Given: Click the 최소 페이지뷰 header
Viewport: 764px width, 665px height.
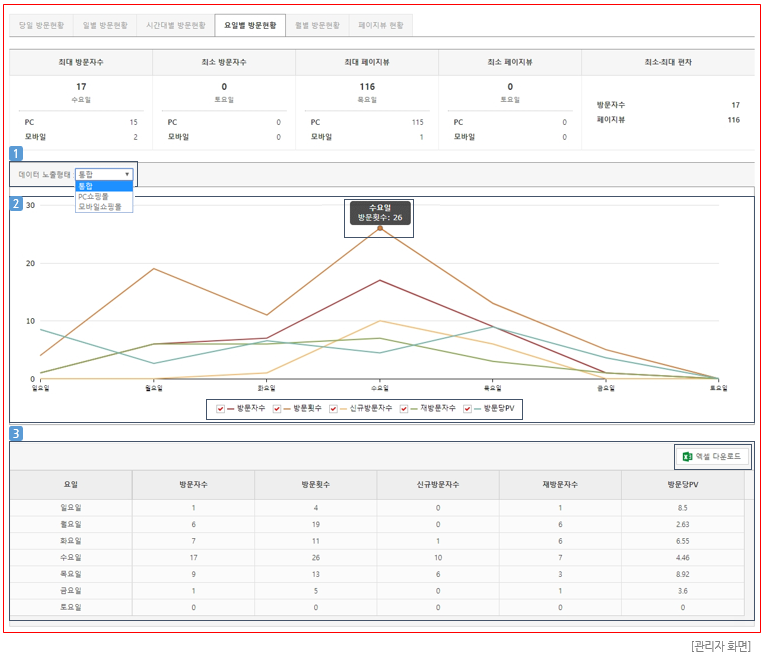Looking at the screenshot, I should [x=510, y=62].
